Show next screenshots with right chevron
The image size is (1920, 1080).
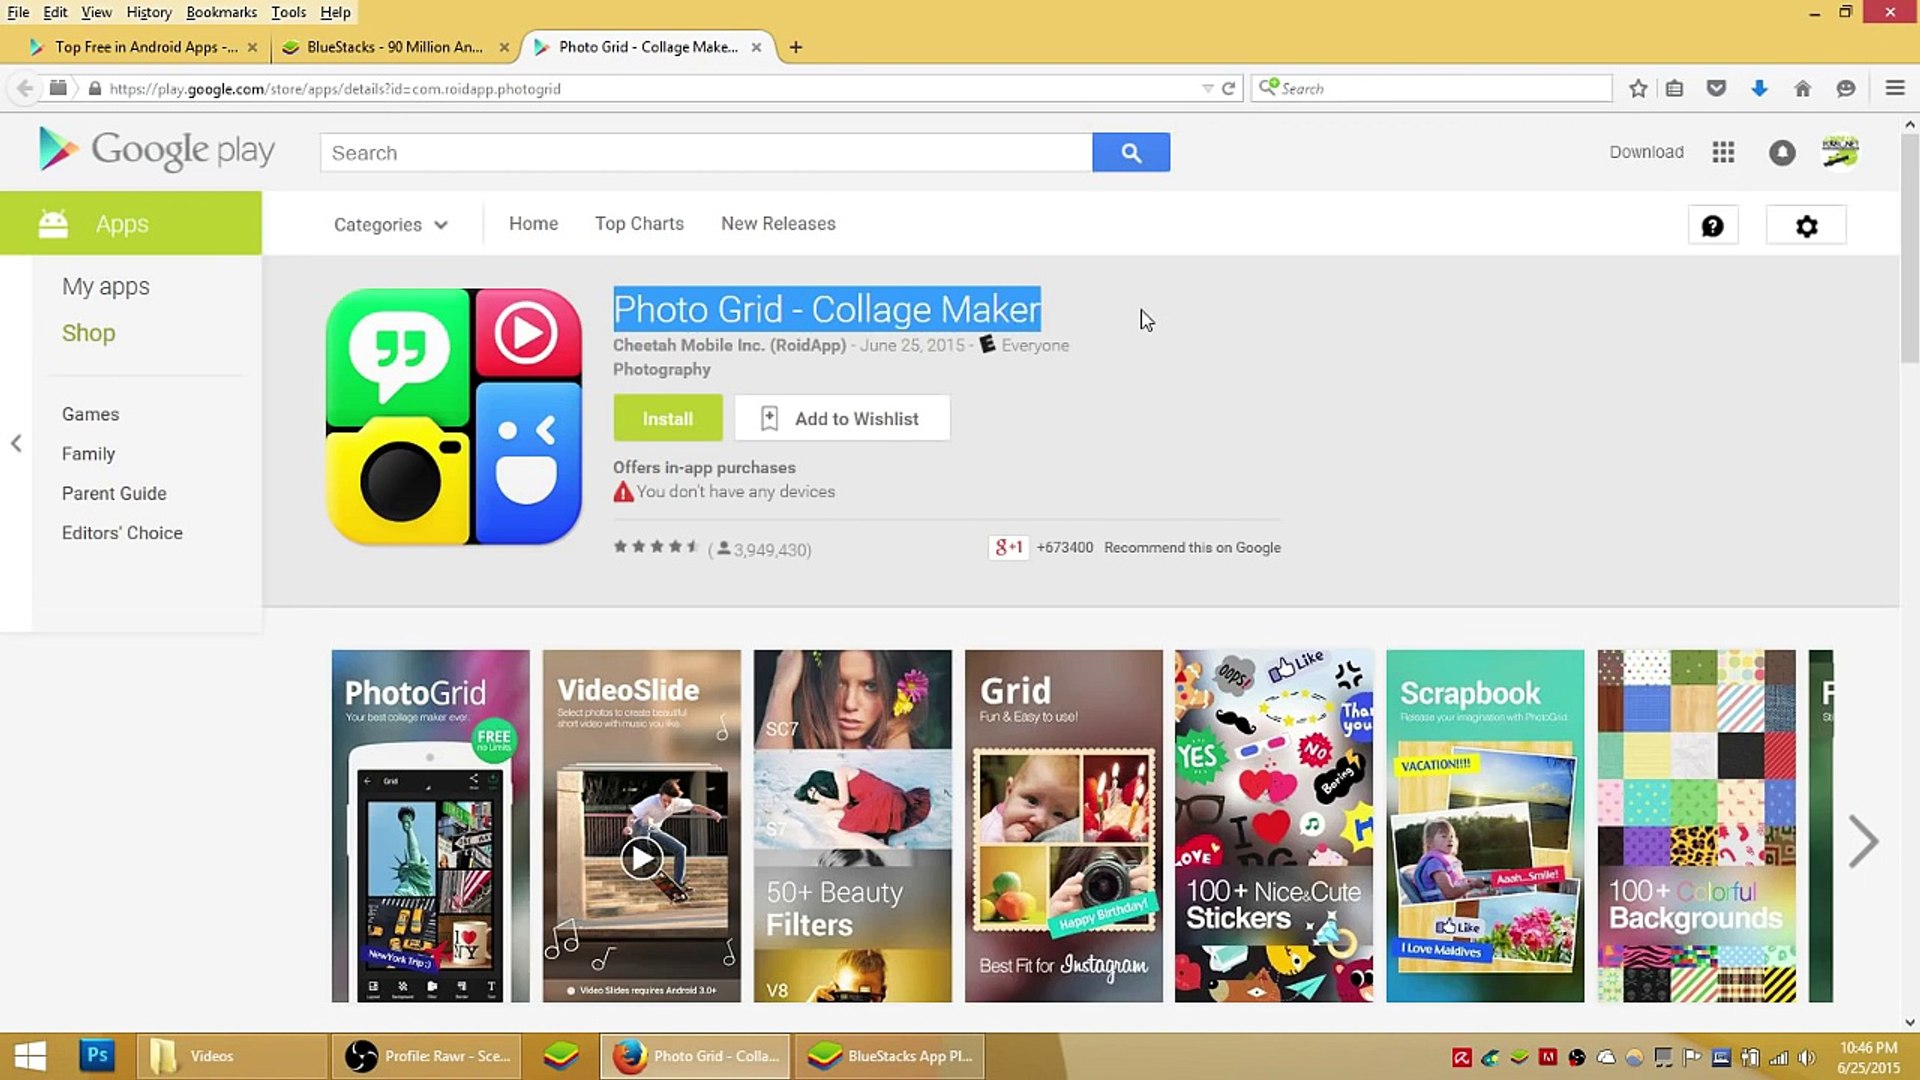pos(1863,841)
